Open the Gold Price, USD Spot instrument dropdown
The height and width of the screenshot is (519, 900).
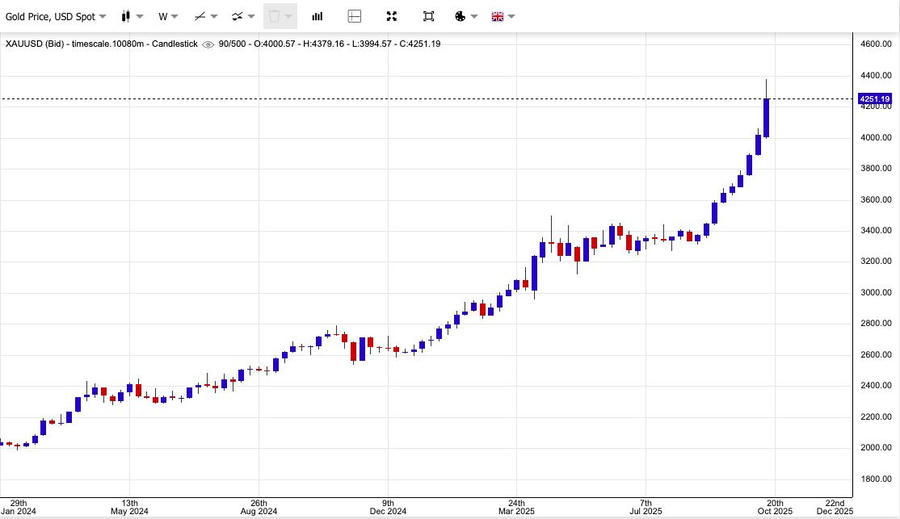pyautogui.click(x=55, y=16)
